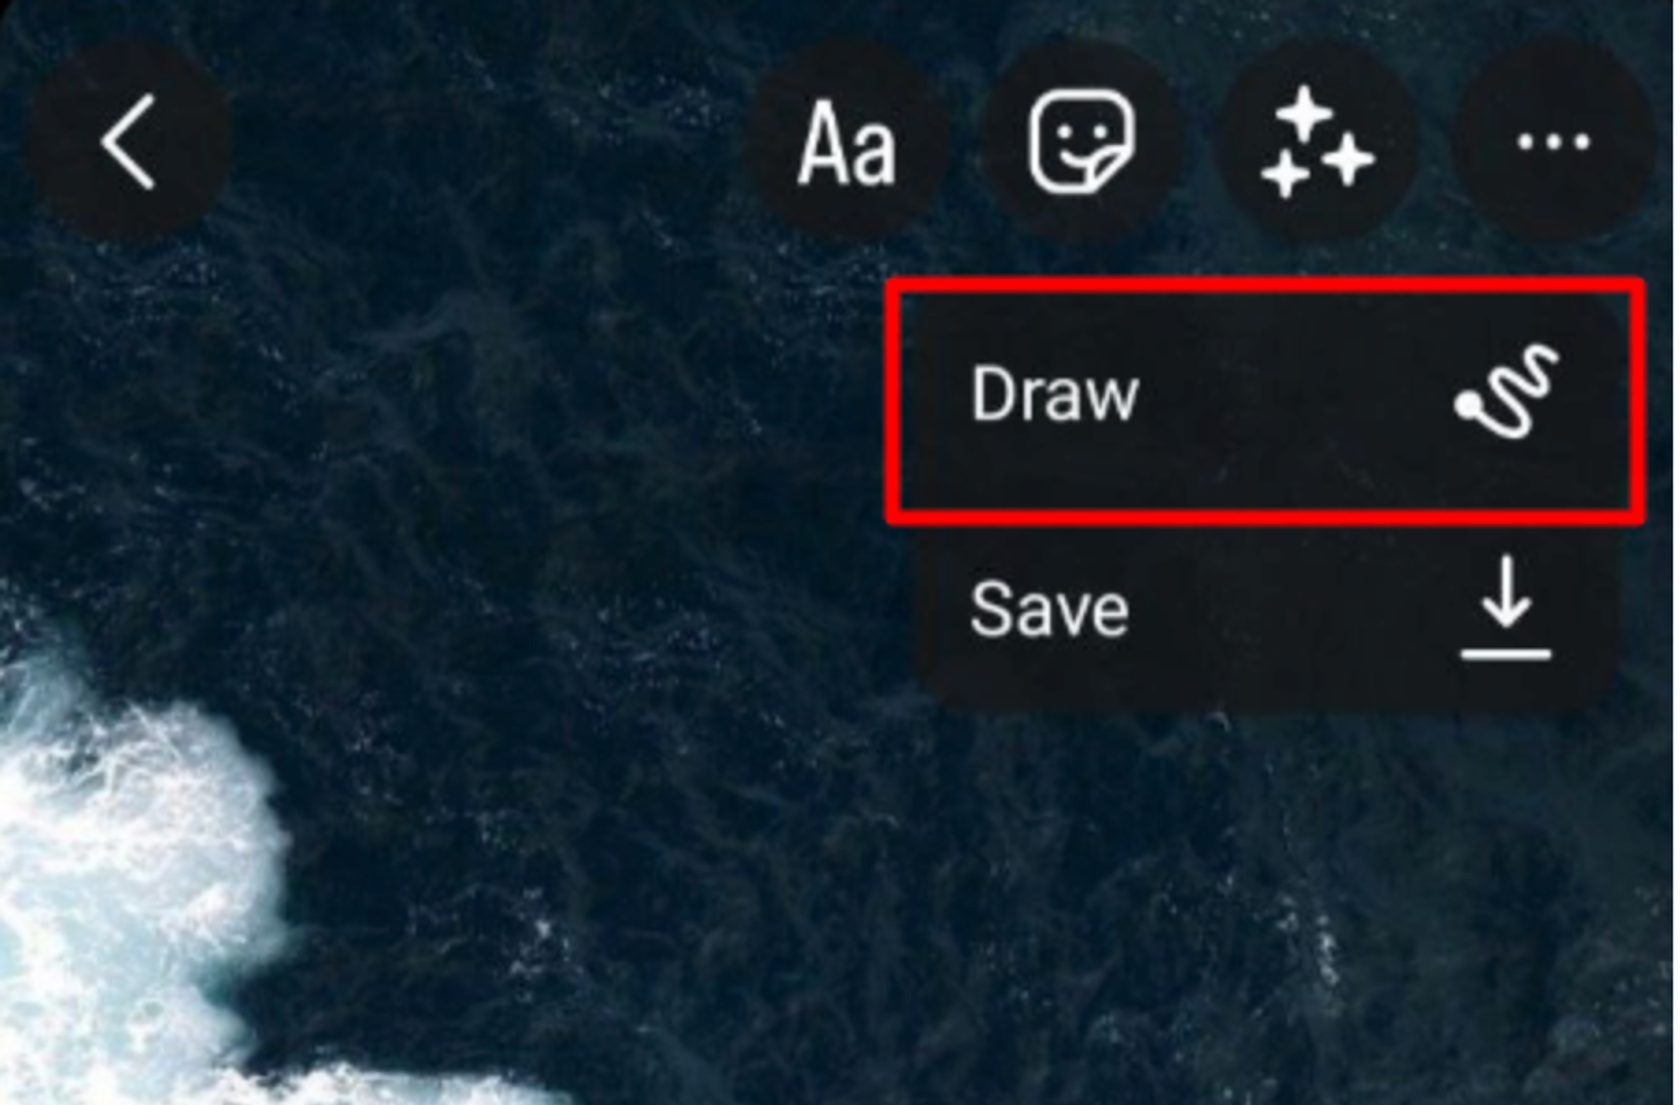Activate the highlighted Draw option

[1266, 400]
